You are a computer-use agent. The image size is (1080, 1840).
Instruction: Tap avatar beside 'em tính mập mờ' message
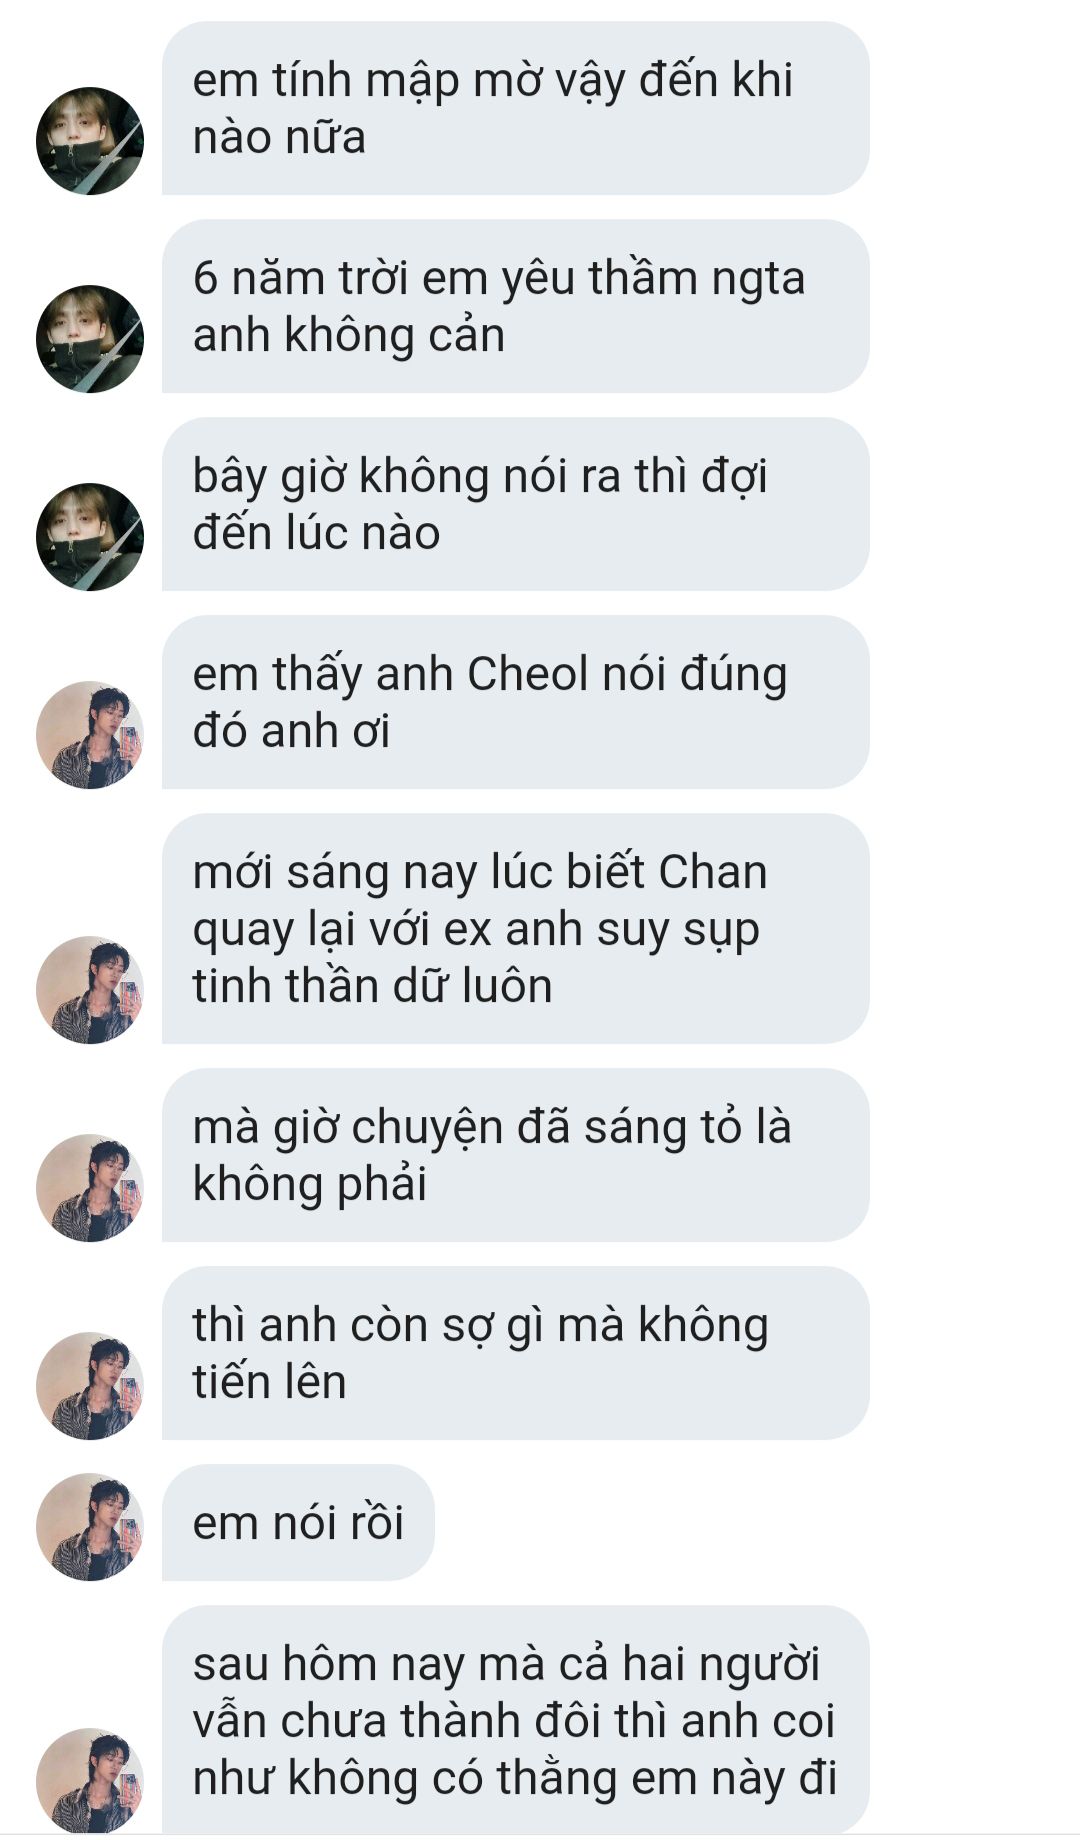tap(90, 141)
